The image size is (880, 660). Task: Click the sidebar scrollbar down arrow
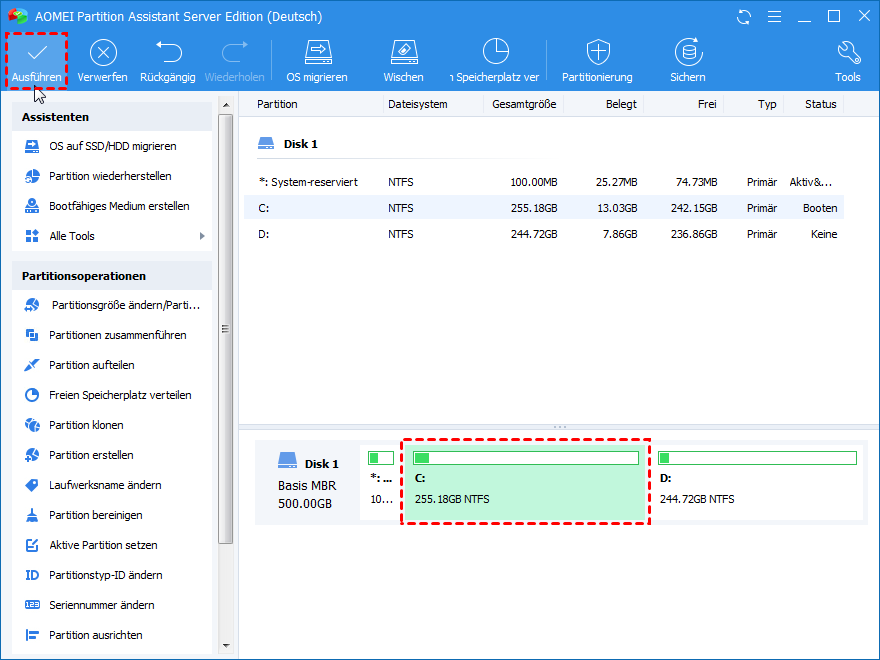coord(225,646)
